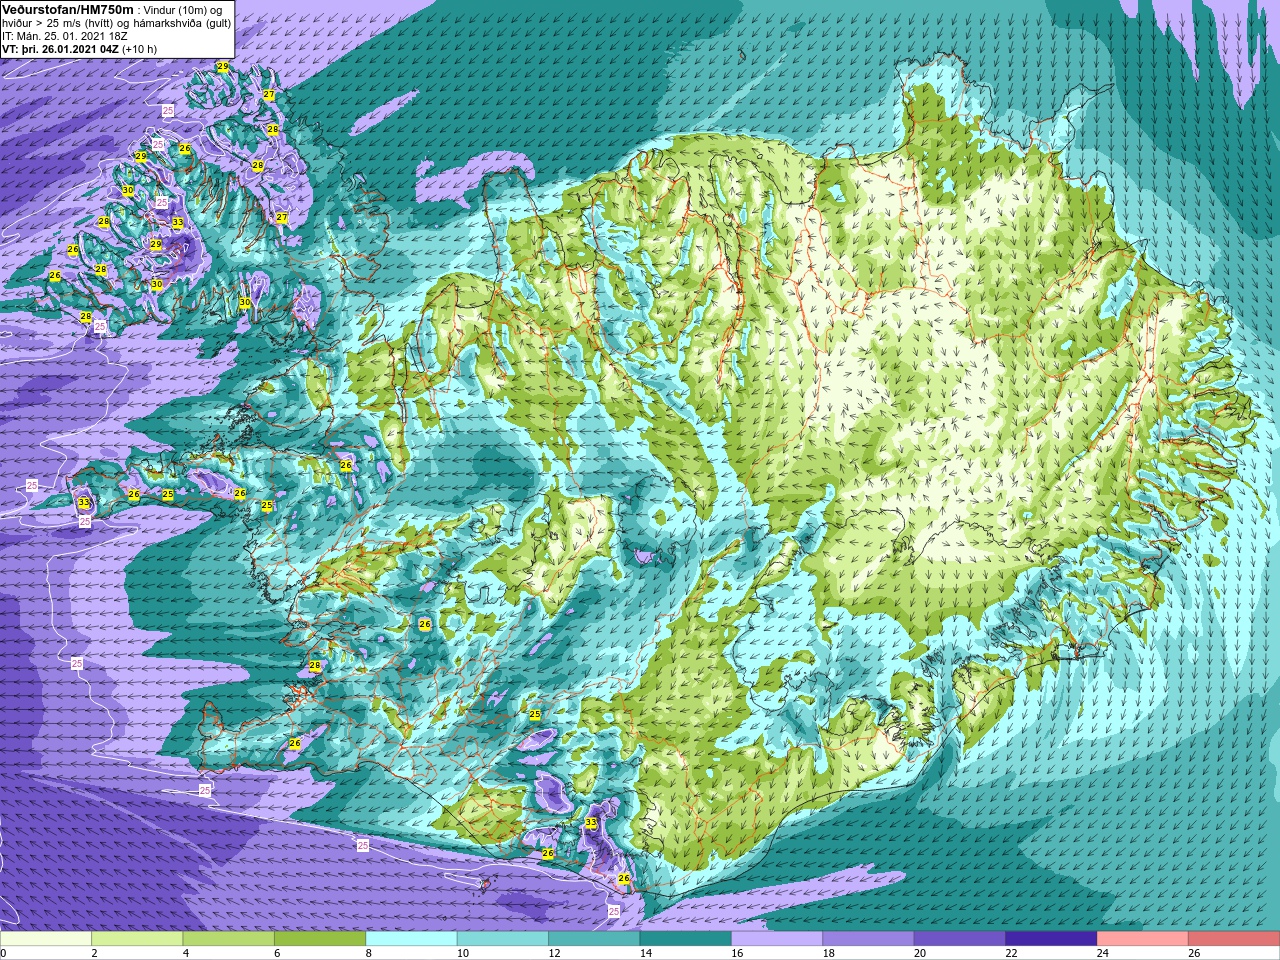Image resolution: width=1280 pixels, height=960 pixels.
Task: Click the 12–14 m/s teal legend swatch
Action: click(594, 939)
